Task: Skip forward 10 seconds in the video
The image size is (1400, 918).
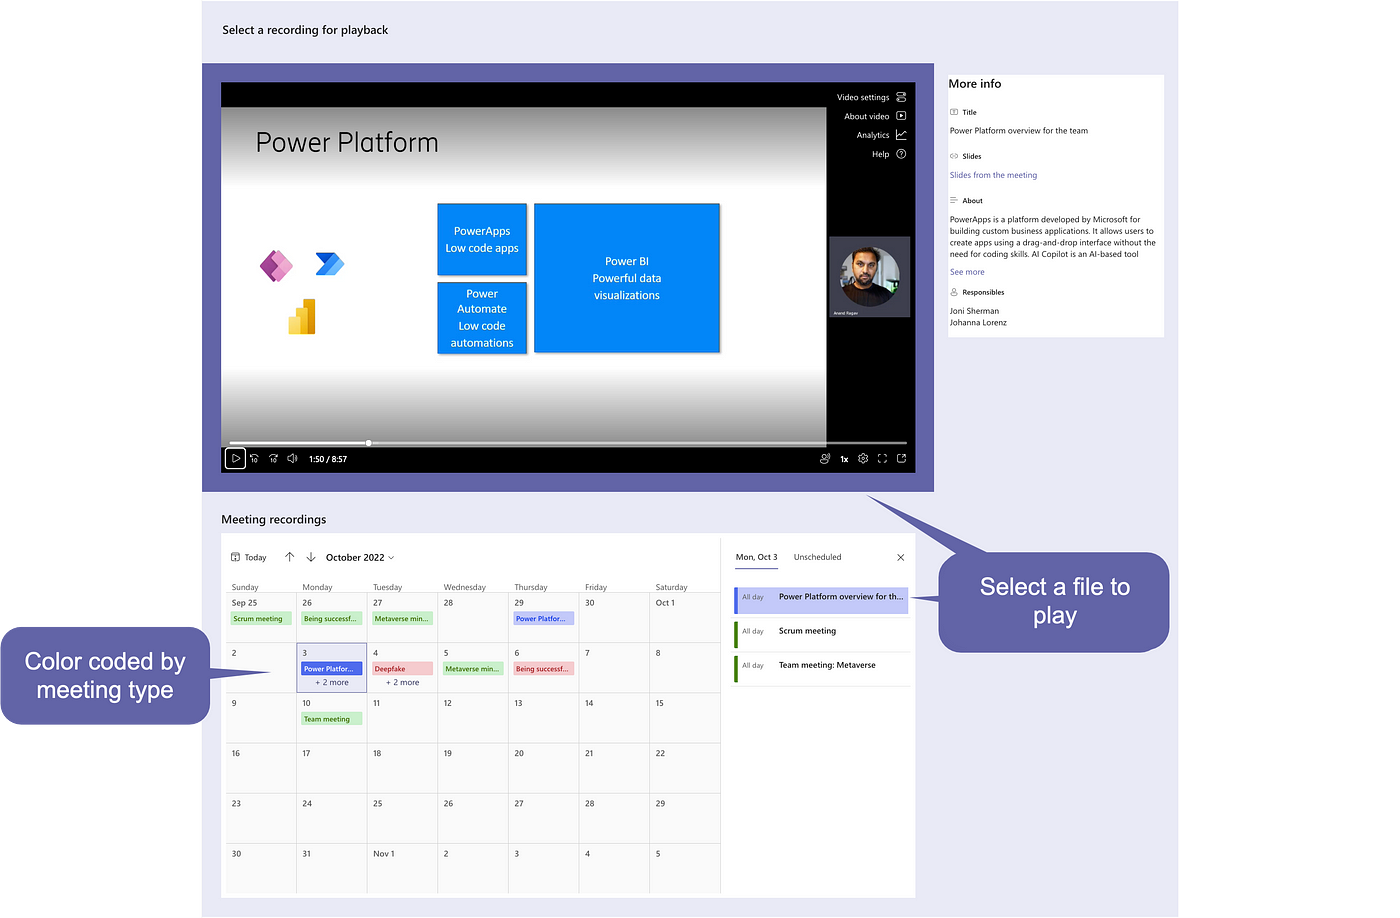Action: coord(273,459)
